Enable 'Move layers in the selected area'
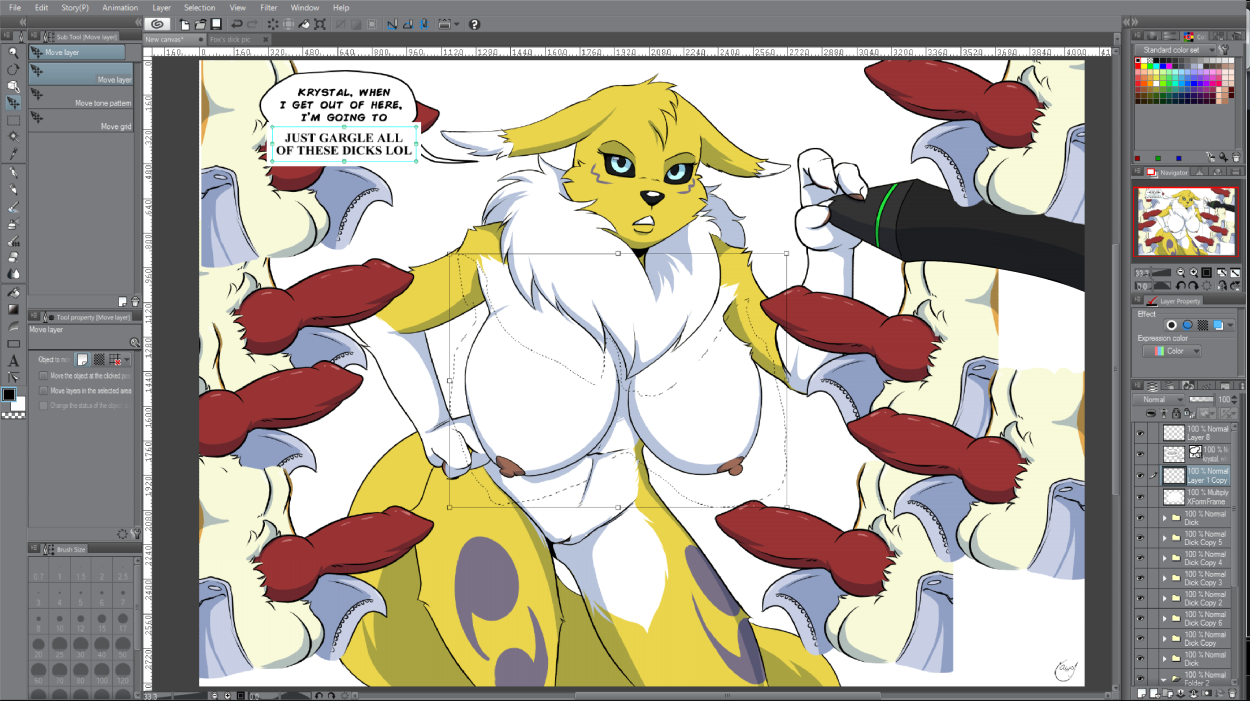1250x701 pixels. [43, 391]
